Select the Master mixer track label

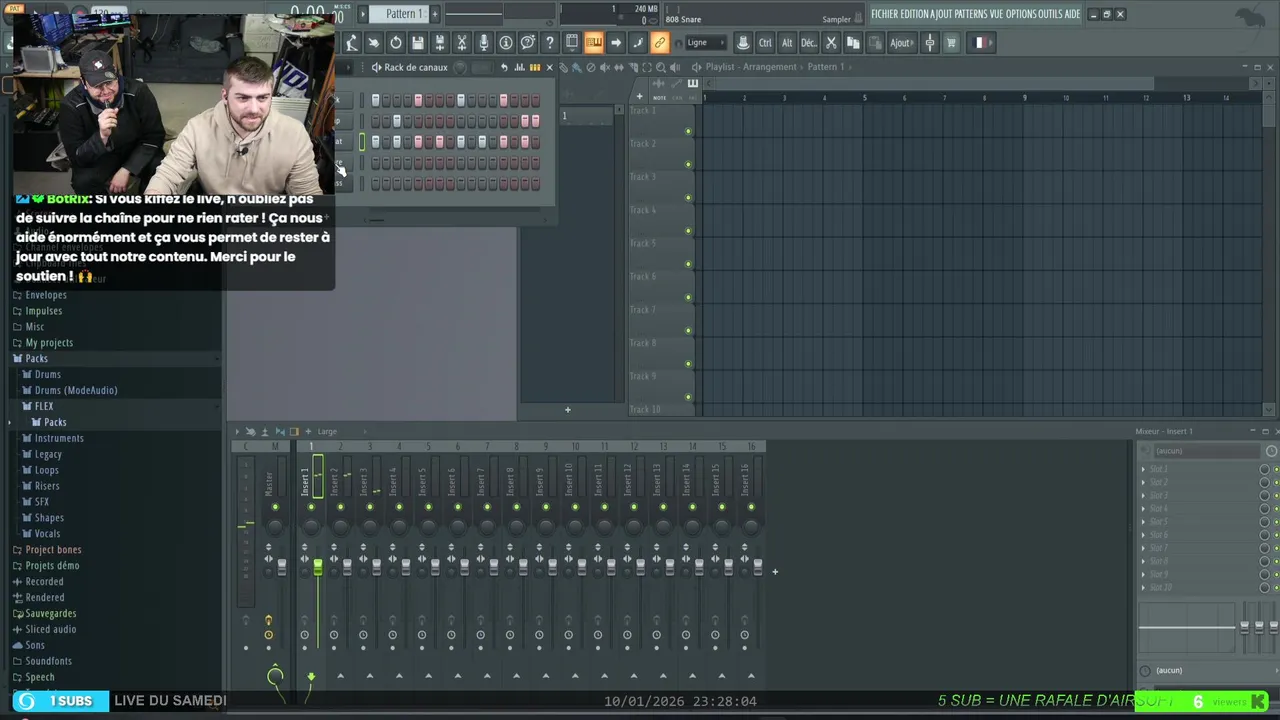pos(268,484)
